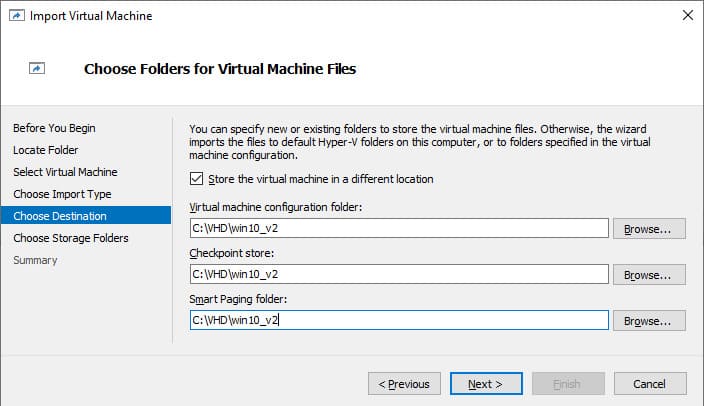Click the Summary step in sidebar
Viewport: 704px width, 406px height.
[35, 260]
